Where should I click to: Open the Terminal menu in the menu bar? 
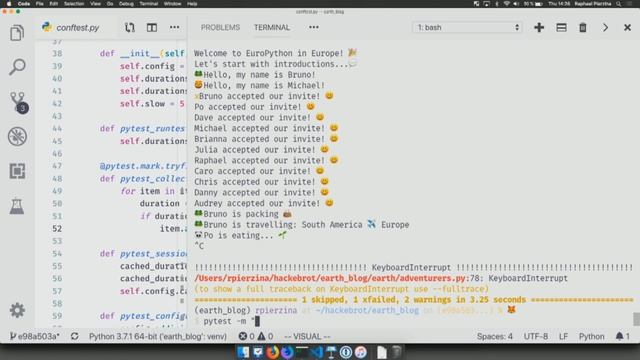click(x=149, y=4)
